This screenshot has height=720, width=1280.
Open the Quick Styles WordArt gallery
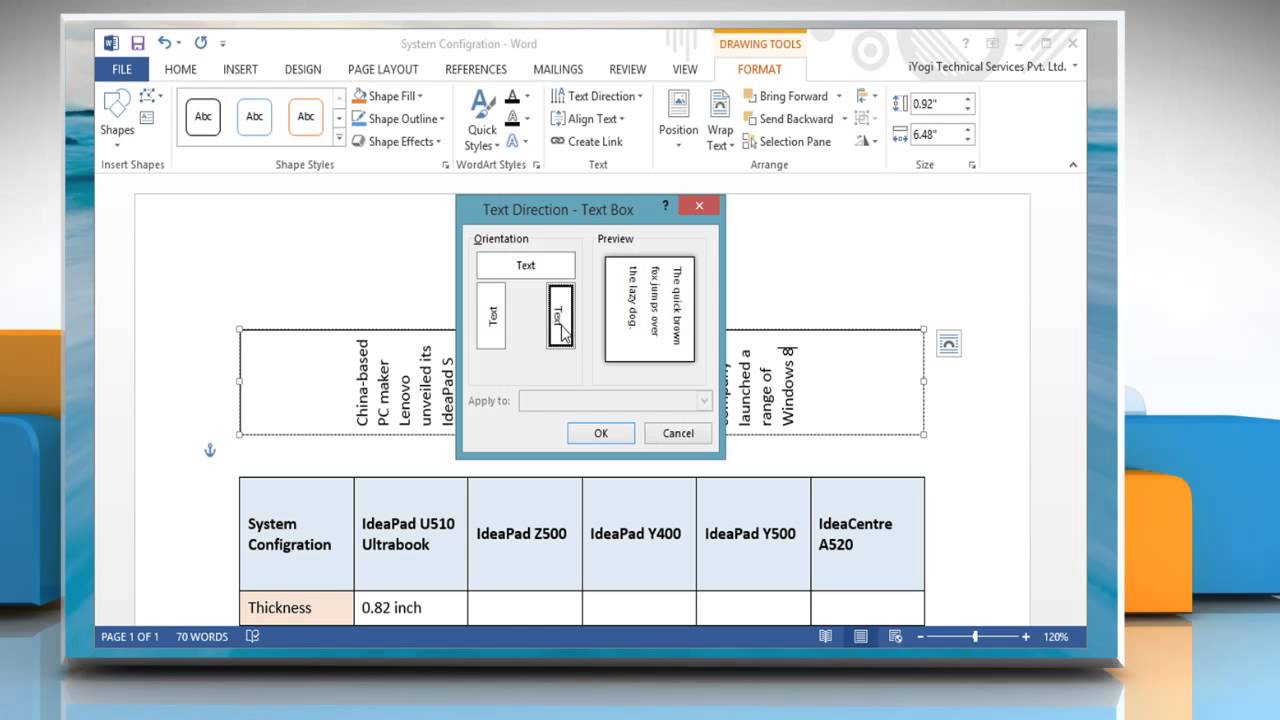pyautogui.click(x=482, y=120)
